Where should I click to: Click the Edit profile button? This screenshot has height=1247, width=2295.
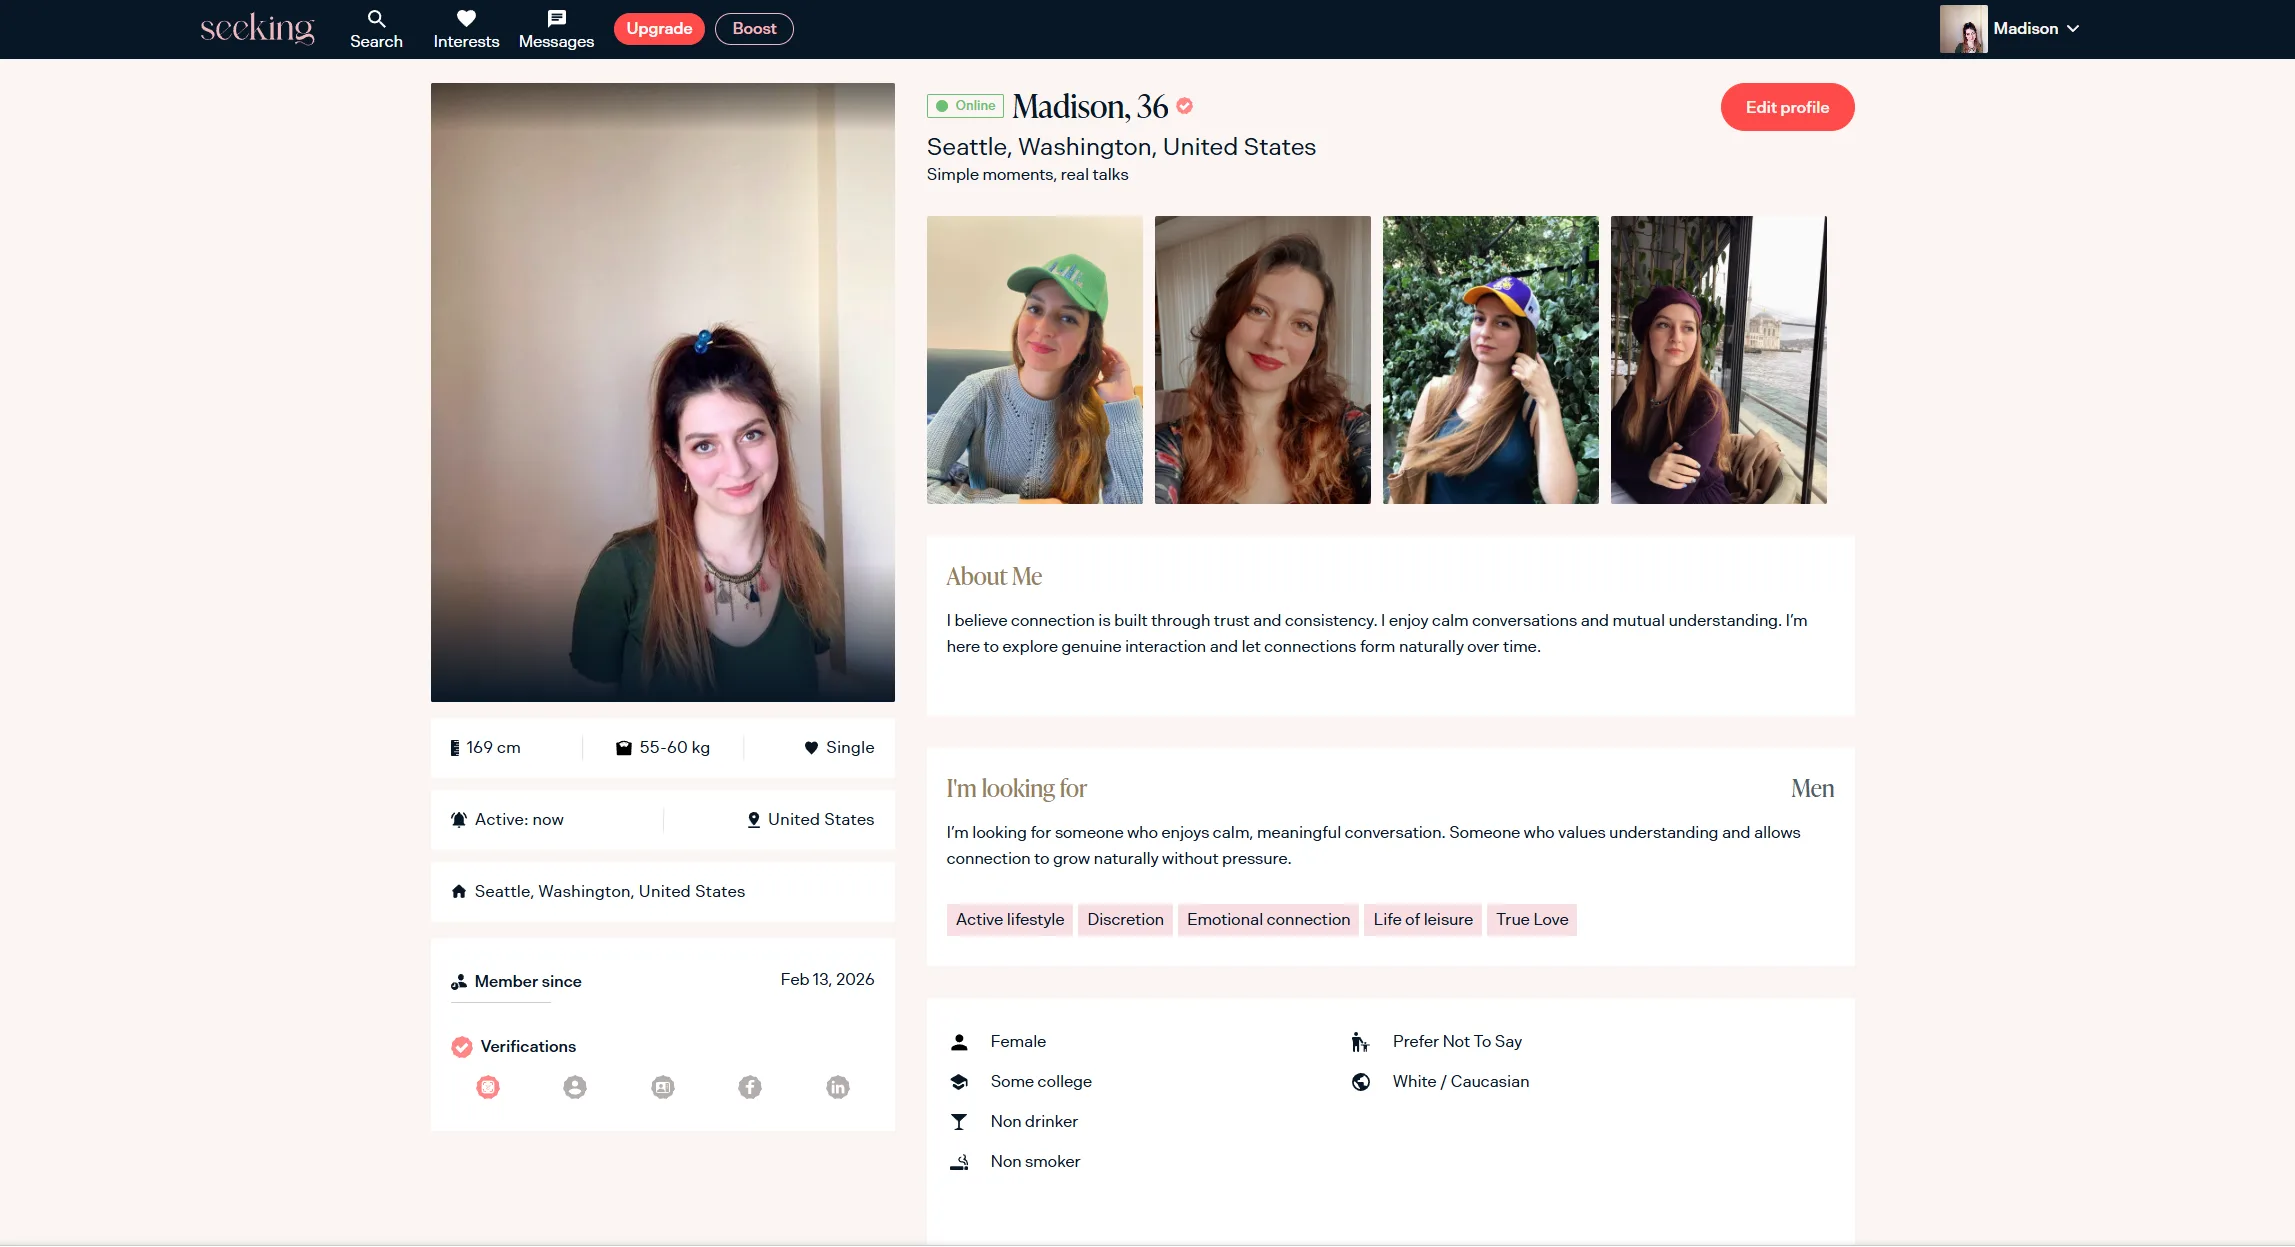(x=1787, y=107)
